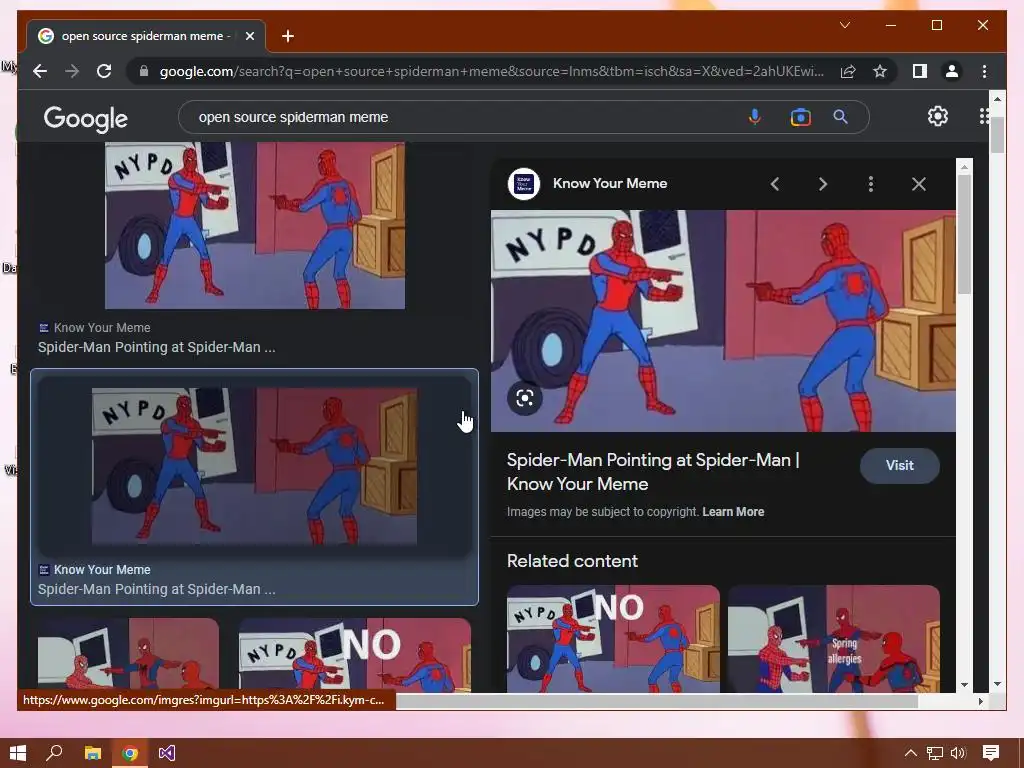The image size is (1024, 768).
Task: Switch to Chrome on the taskbar
Action: pyautogui.click(x=130, y=753)
